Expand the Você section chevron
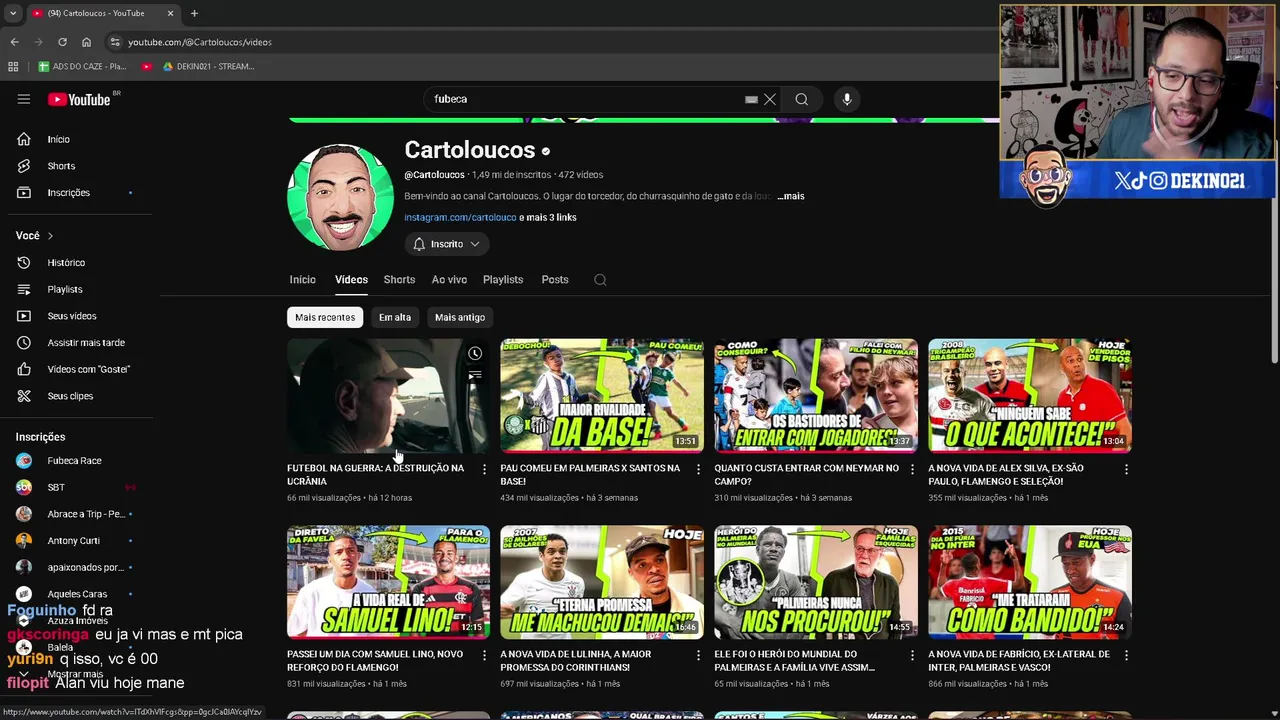 50,236
